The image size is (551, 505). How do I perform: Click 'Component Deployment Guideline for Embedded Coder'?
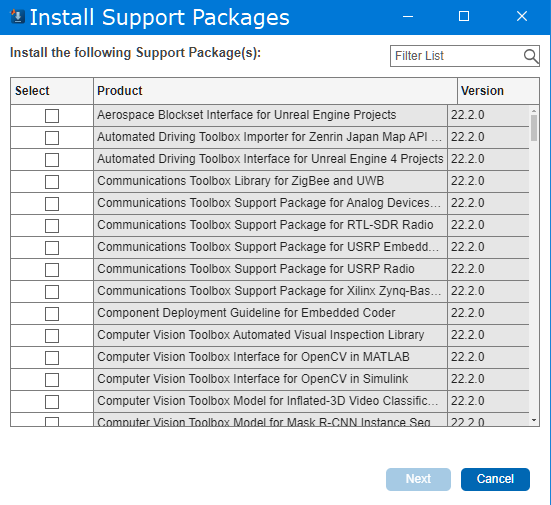(x=246, y=313)
